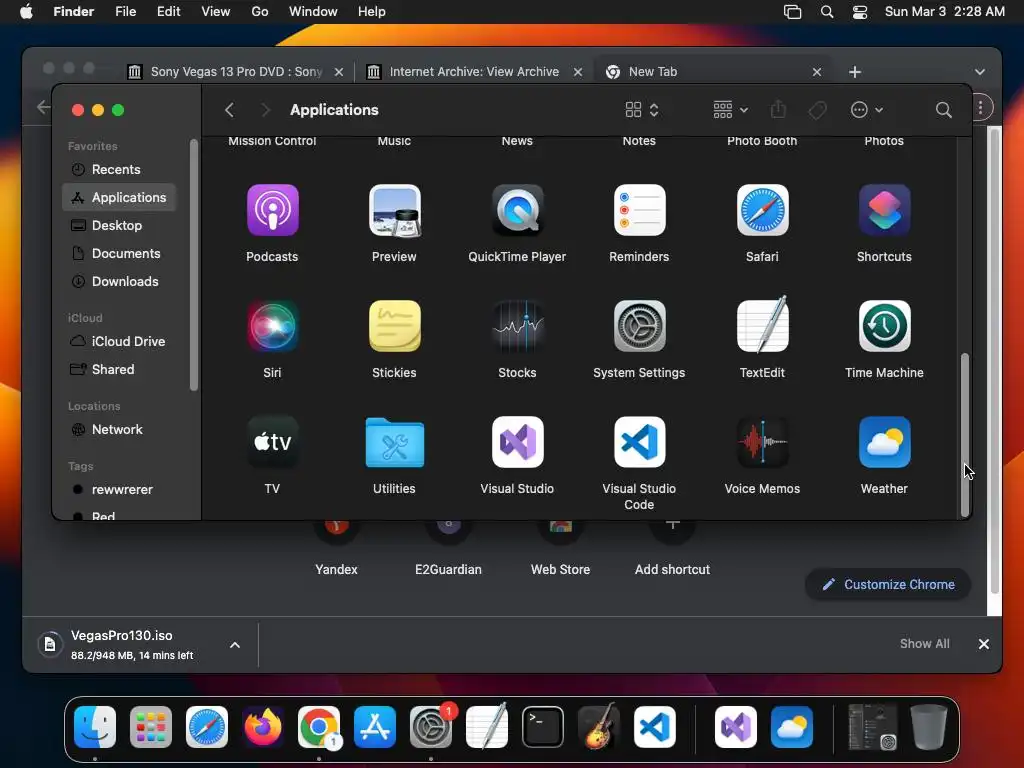The height and width of the screenshot is (768, 1024).
Task: Open the Action ellipsis menu in Finder
Action: click(867, 110)
